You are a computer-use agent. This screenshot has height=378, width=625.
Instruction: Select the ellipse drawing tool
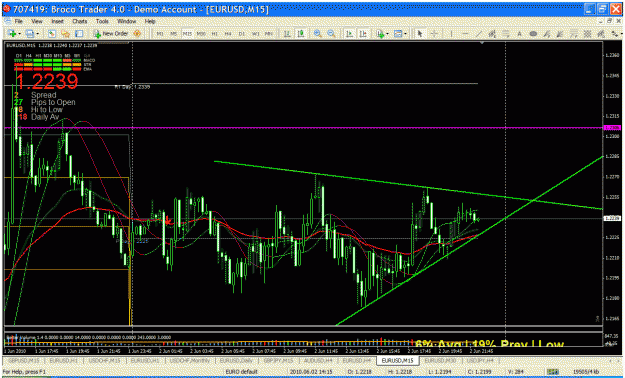(x=533, y=34)
